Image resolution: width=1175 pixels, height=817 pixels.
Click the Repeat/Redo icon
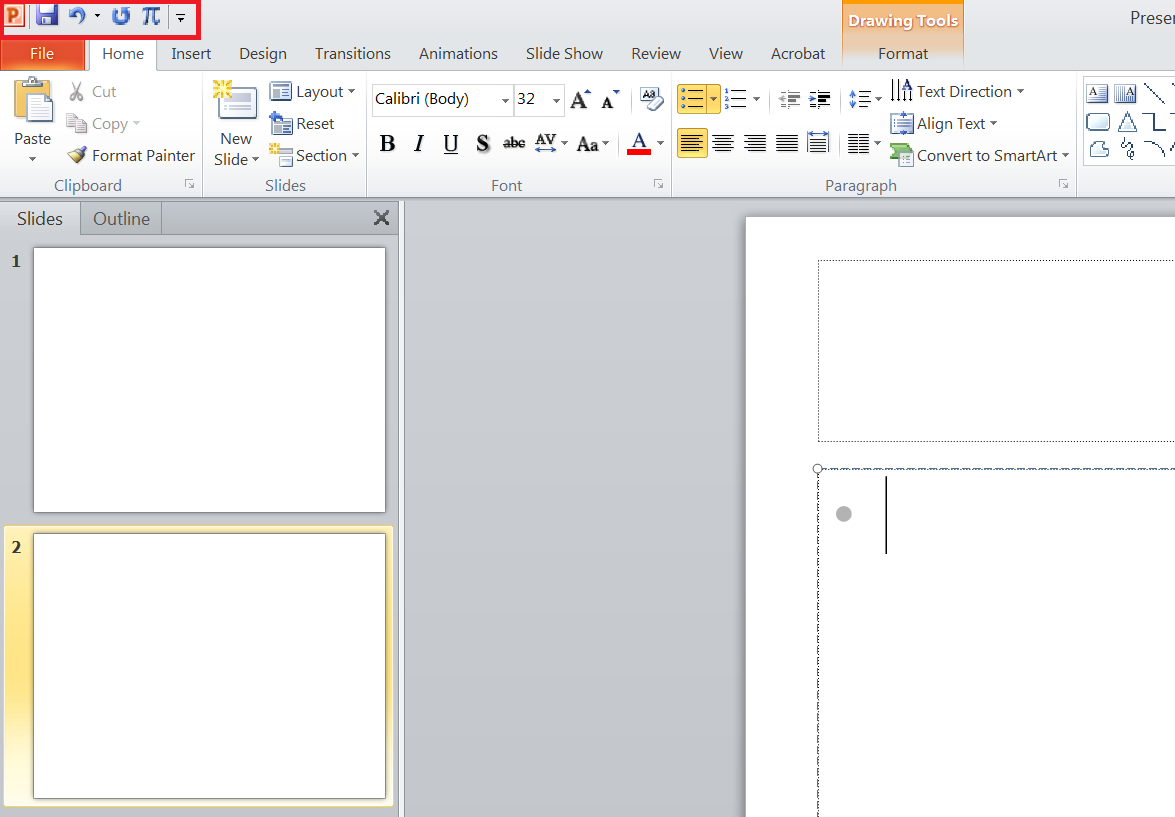pyautogui.click(x=121, y=16)
